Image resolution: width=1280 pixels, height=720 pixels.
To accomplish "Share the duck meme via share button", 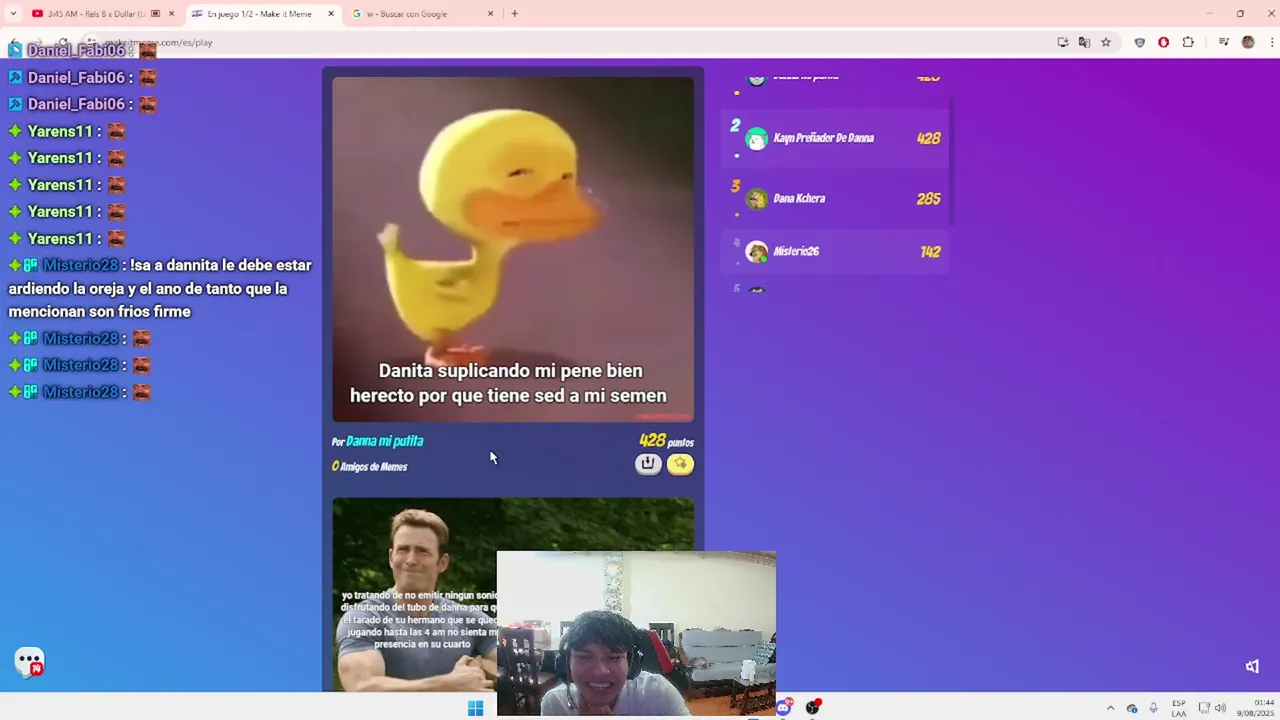I will tap(648, 463).
